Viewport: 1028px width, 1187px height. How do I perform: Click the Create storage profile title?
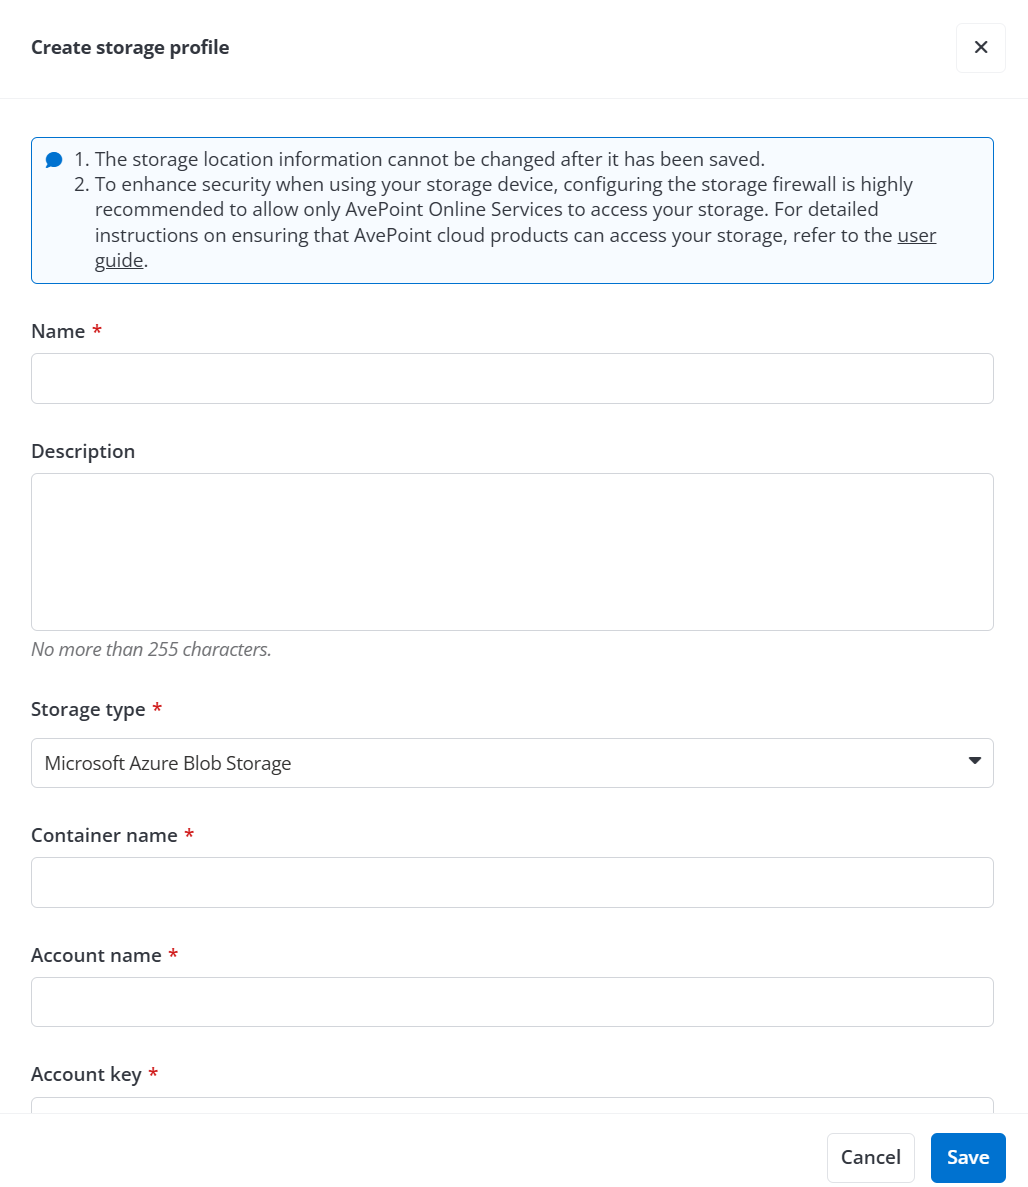pyautogui.click(x=130, y=47)
